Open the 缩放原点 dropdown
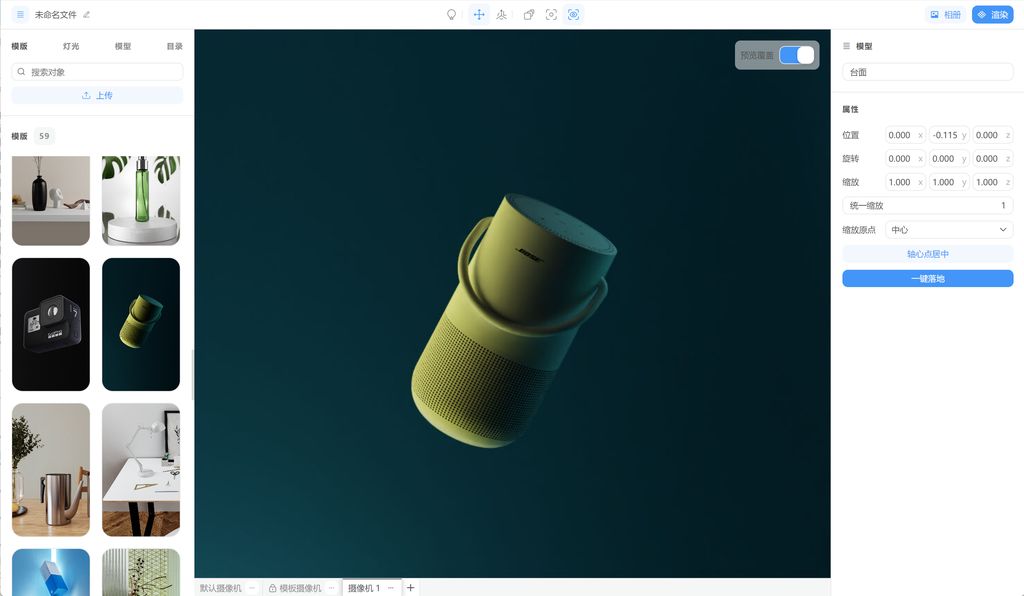This screenshot has width=1024, height=596. (948, 230)
